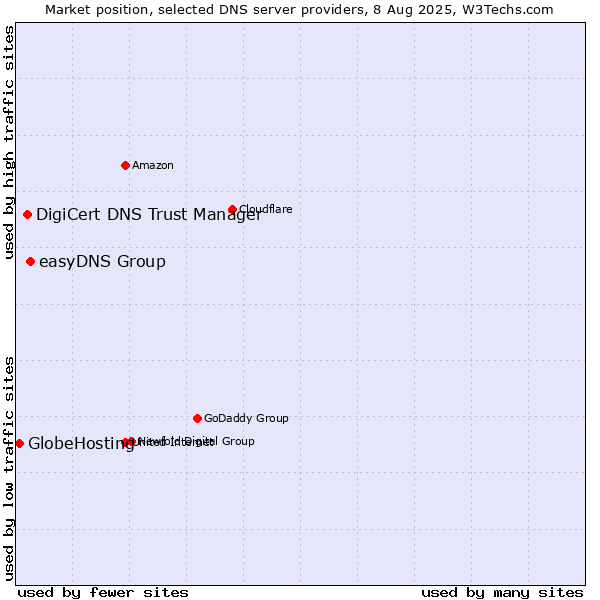Click the DigiCert DNS Trust Manager label

point(149,215)
